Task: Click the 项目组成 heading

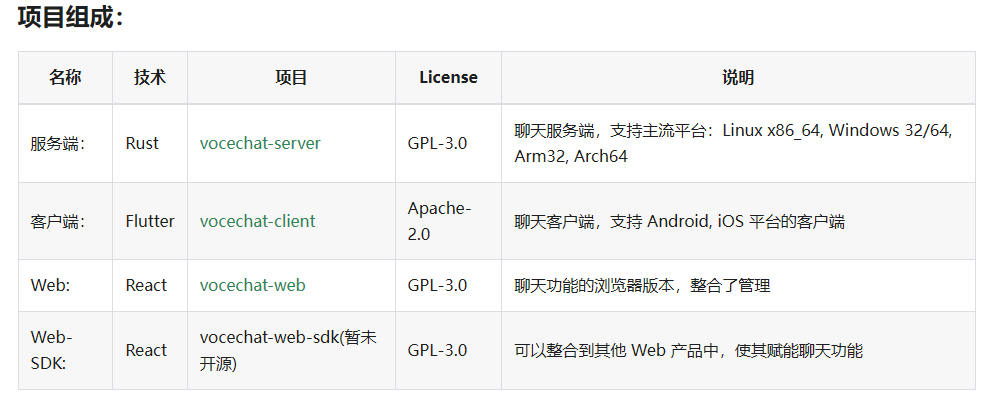Action: (71, 17)
